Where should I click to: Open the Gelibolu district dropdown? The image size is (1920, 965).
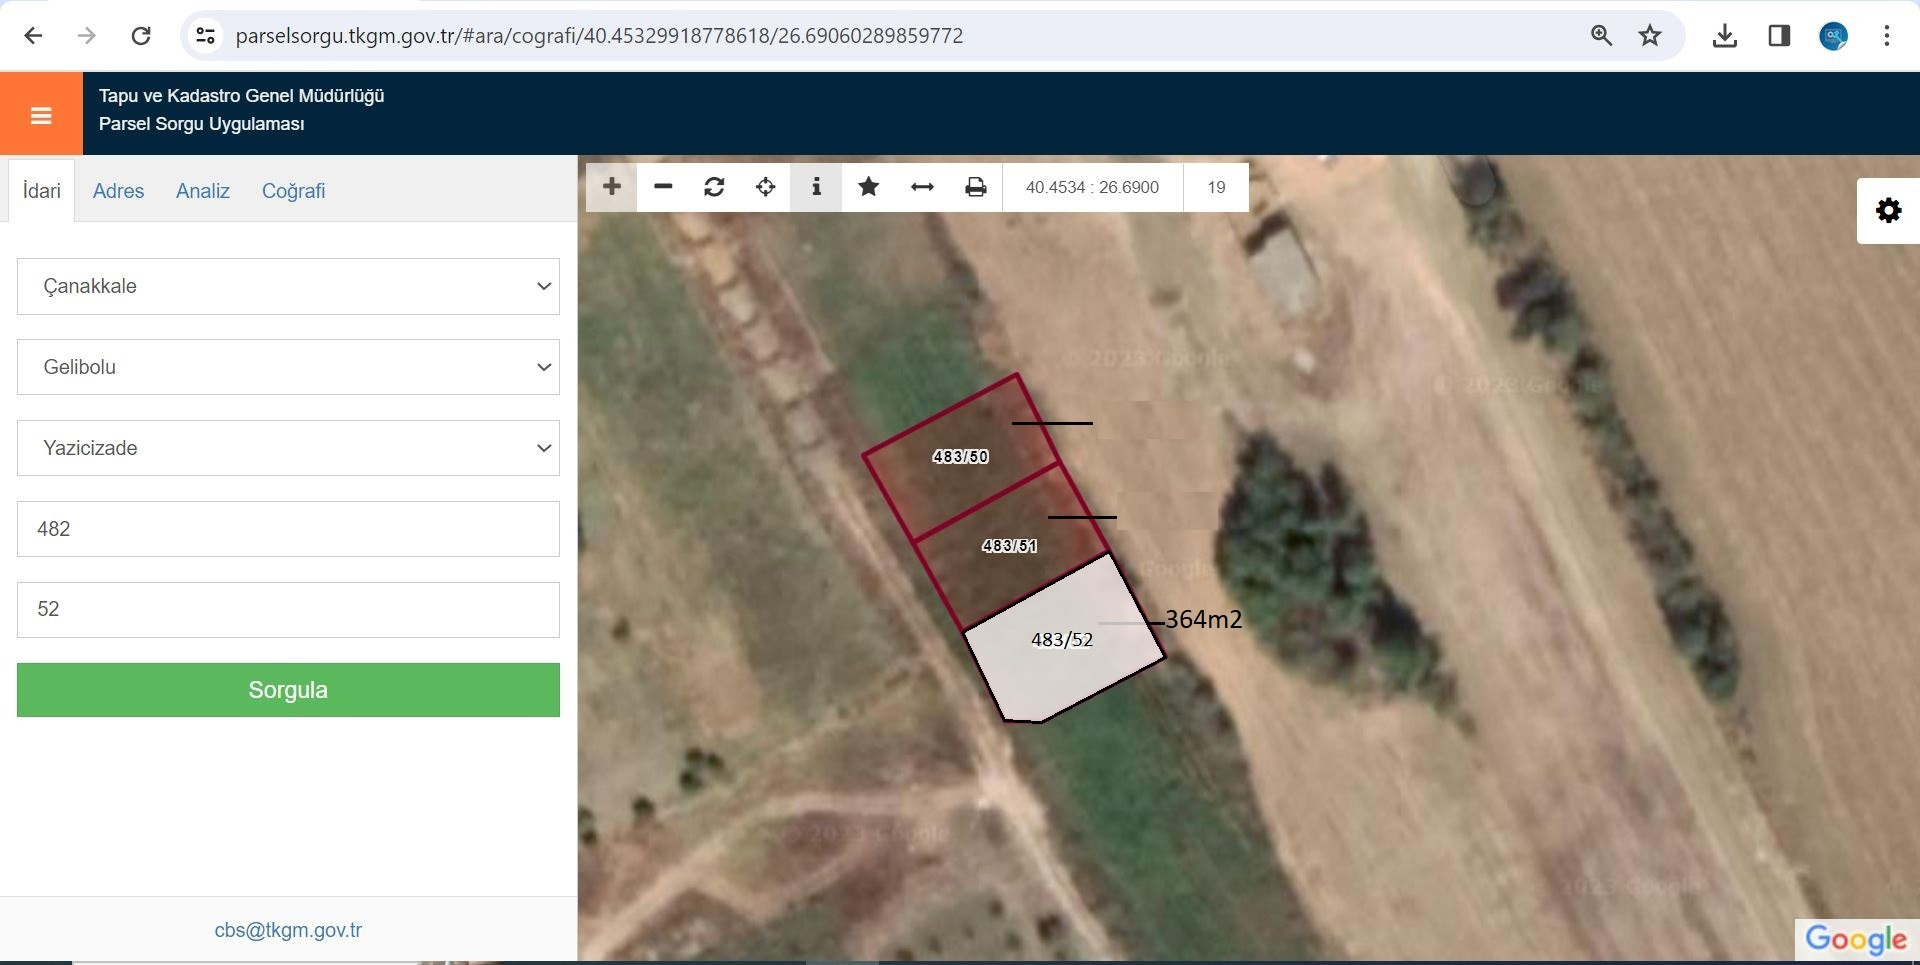pyautogui.click(x=288, y=367)
